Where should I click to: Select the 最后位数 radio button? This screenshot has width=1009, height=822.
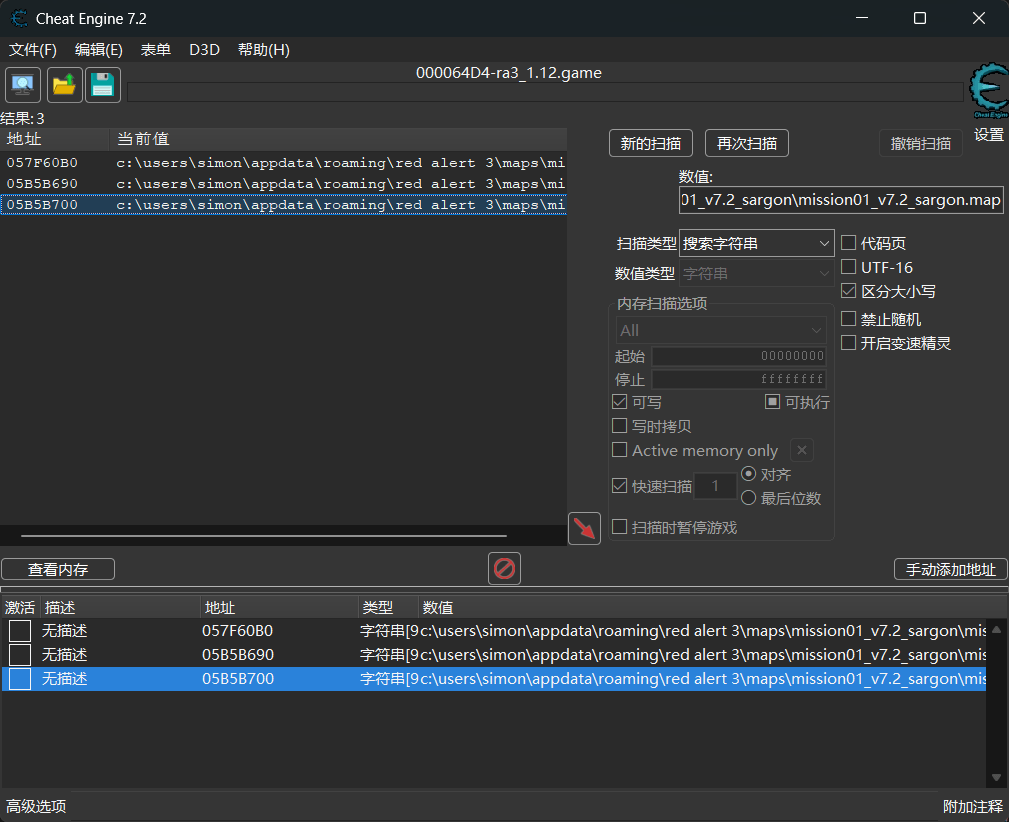(748, 498)
